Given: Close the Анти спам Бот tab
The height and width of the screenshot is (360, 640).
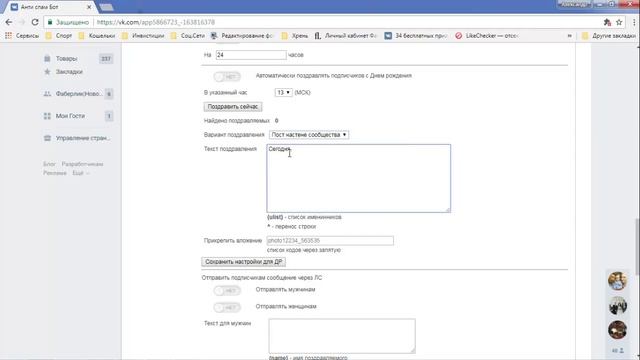Looking at the screenshot, I should point(89,7).
